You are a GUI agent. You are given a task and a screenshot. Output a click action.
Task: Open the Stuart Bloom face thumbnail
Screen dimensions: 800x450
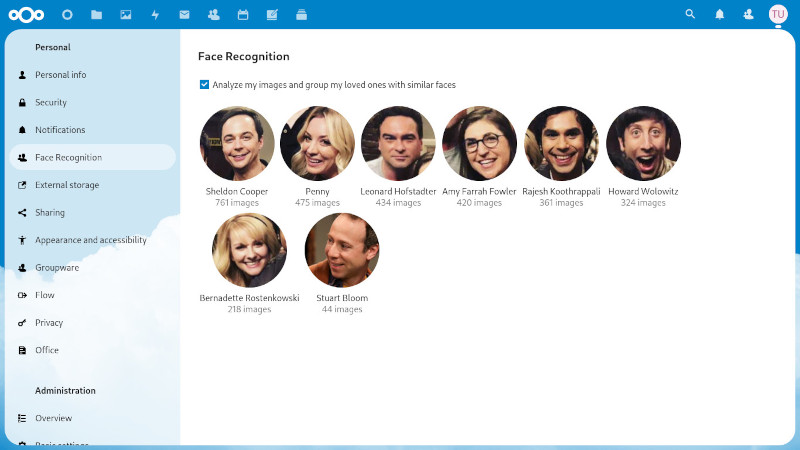pos(342,250)
